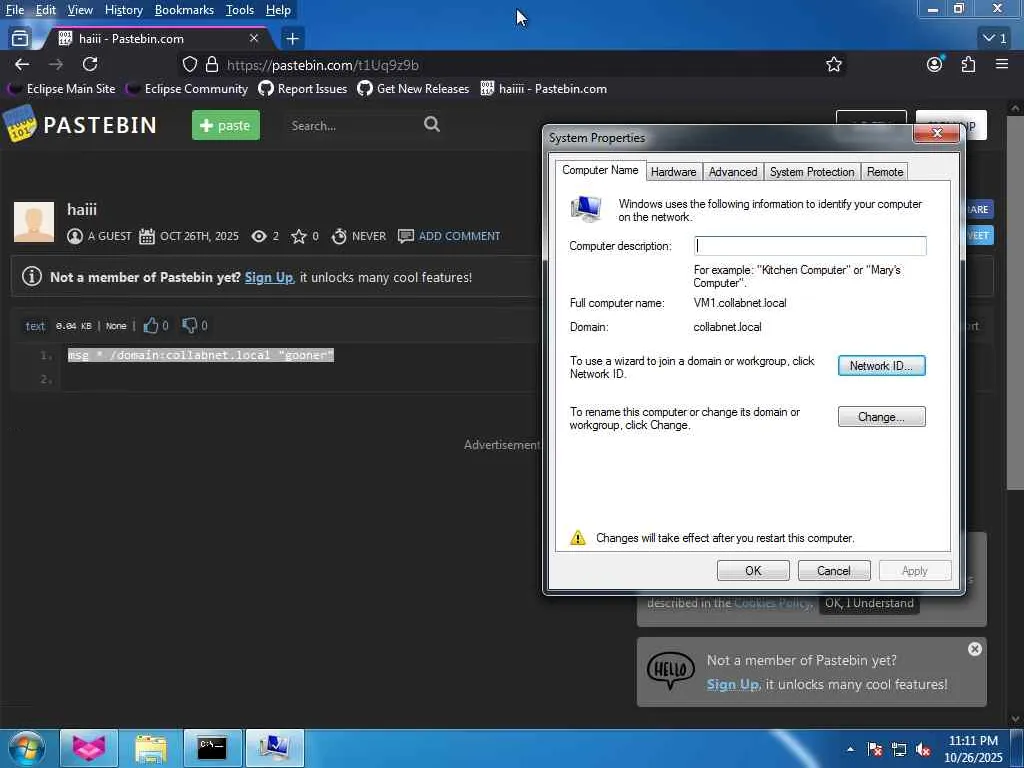This screenshot has height=768, width=1024.
Task: Open Eclipse Community bookmark
Action: 187,89
